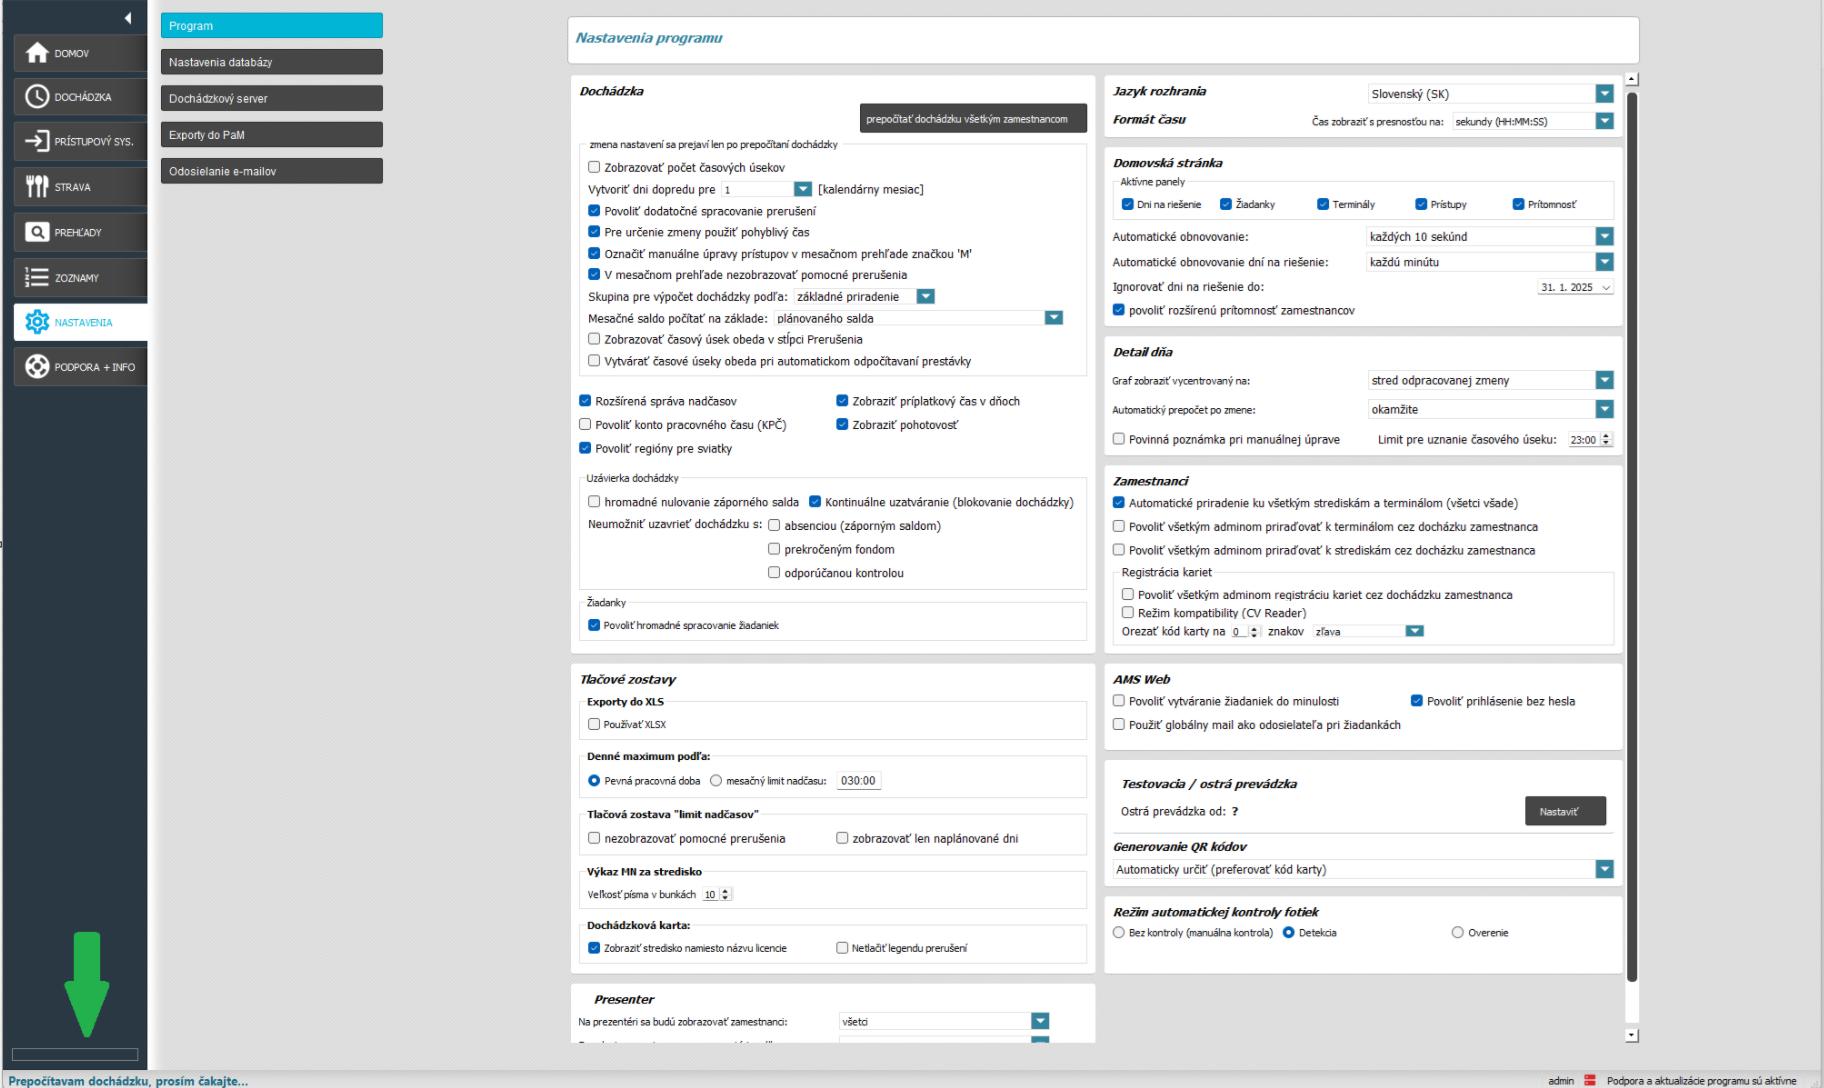Open Automatické obnovovanie interval dropdown
The width and height of the screenshot is (1824, 1088).
1604,237
